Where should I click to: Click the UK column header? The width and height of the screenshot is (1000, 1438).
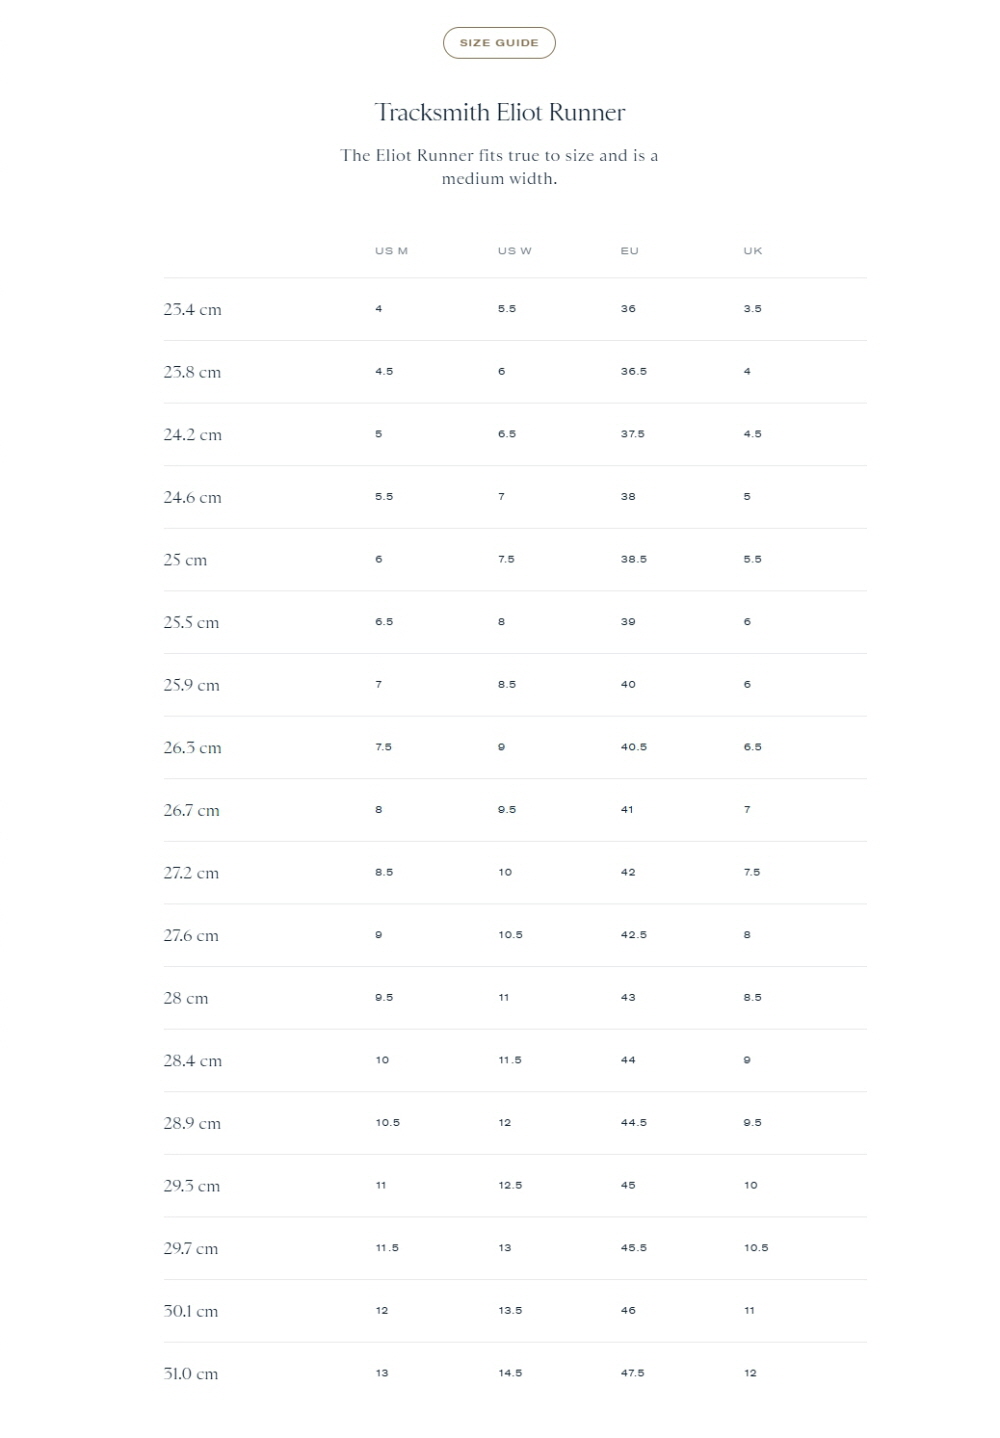click(x=752, y=251)
